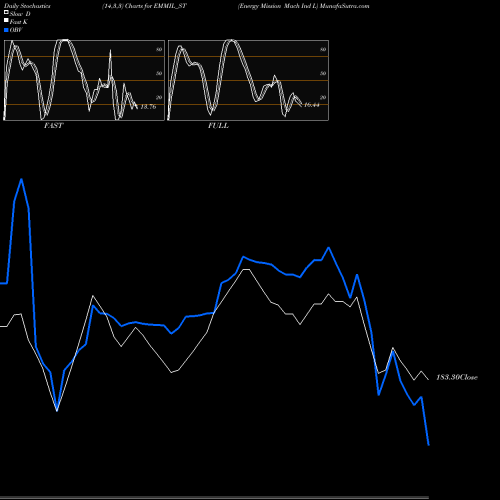
Task: Click the 80 level label in FULL chart
Action: 323,49
